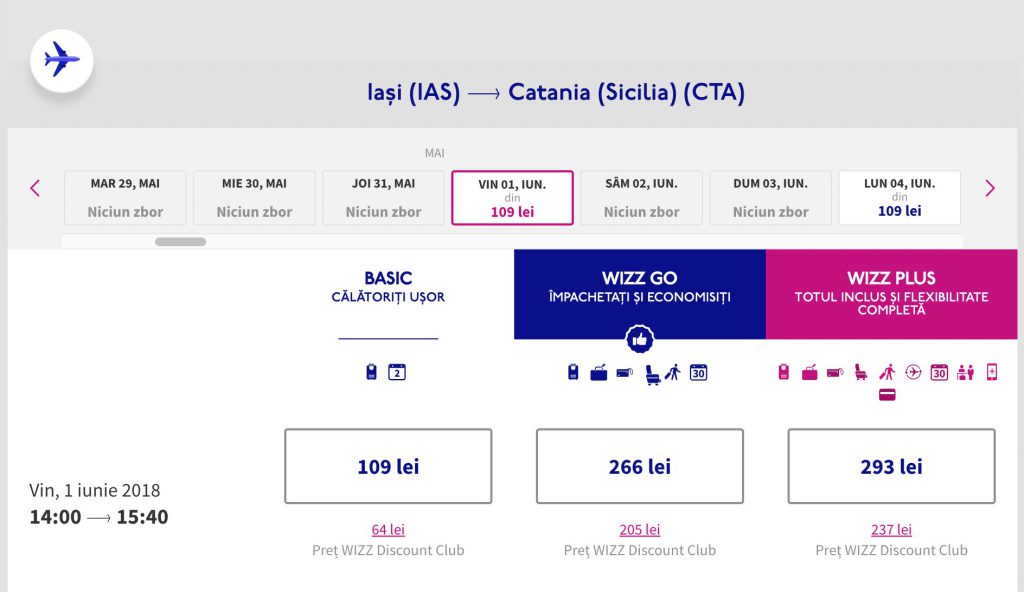The height and width of the screenshot is (592, 1024).
Task: Choose the BASIC fare at 109 lei
Action: (388, 466)
